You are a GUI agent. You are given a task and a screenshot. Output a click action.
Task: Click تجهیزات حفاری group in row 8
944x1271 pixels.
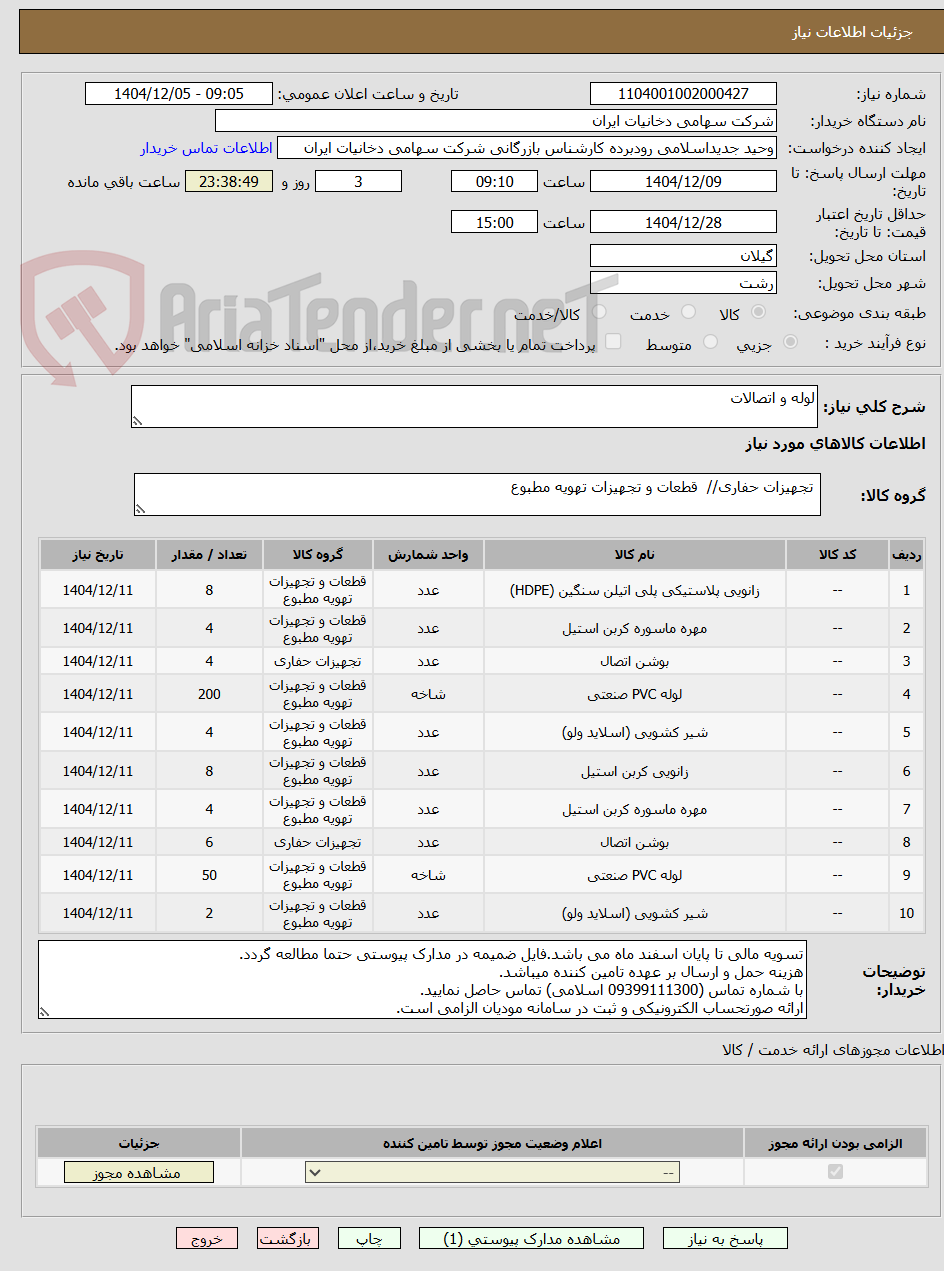(318, 842)
